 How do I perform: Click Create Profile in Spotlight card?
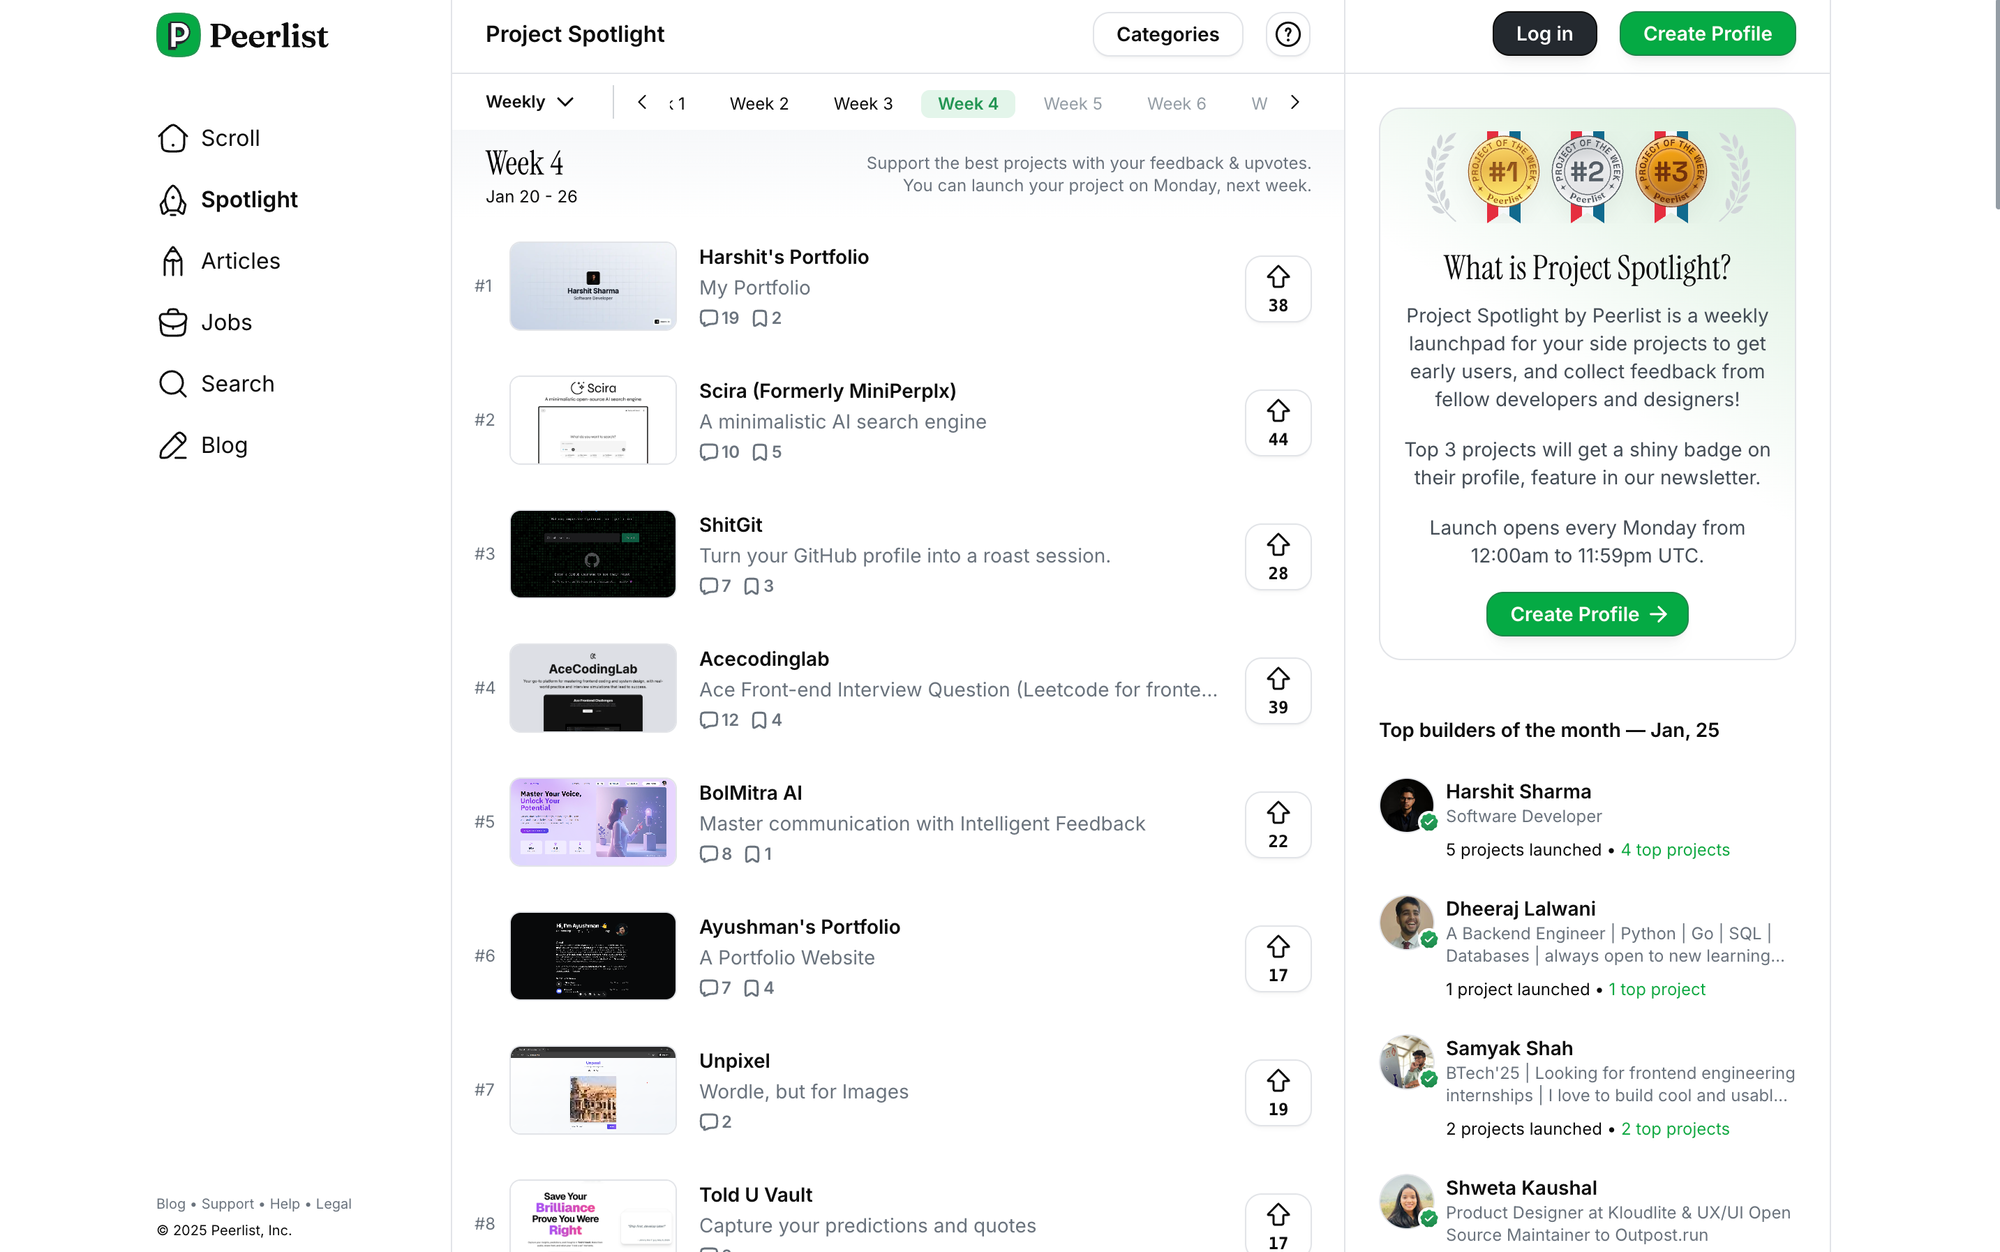pyautogui.click(x=1587, y=614)
